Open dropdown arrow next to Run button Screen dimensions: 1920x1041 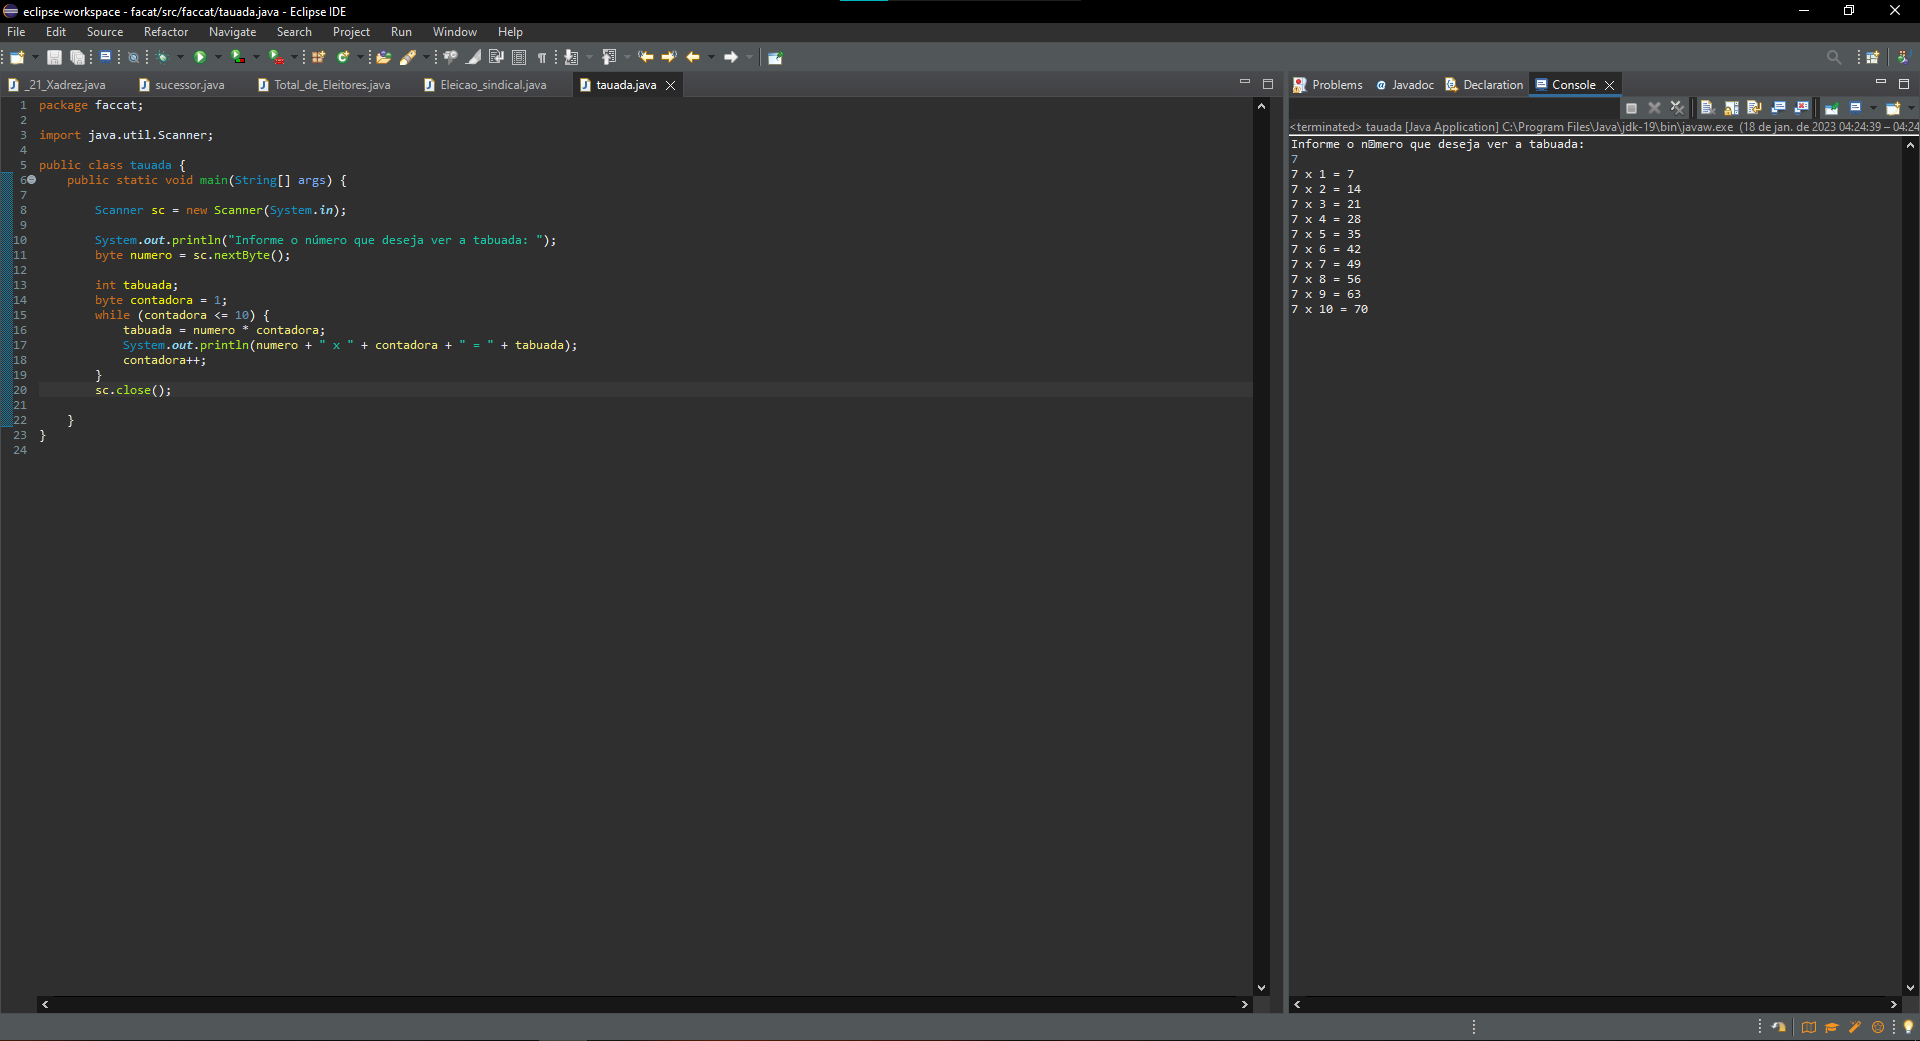coord(218,57)
